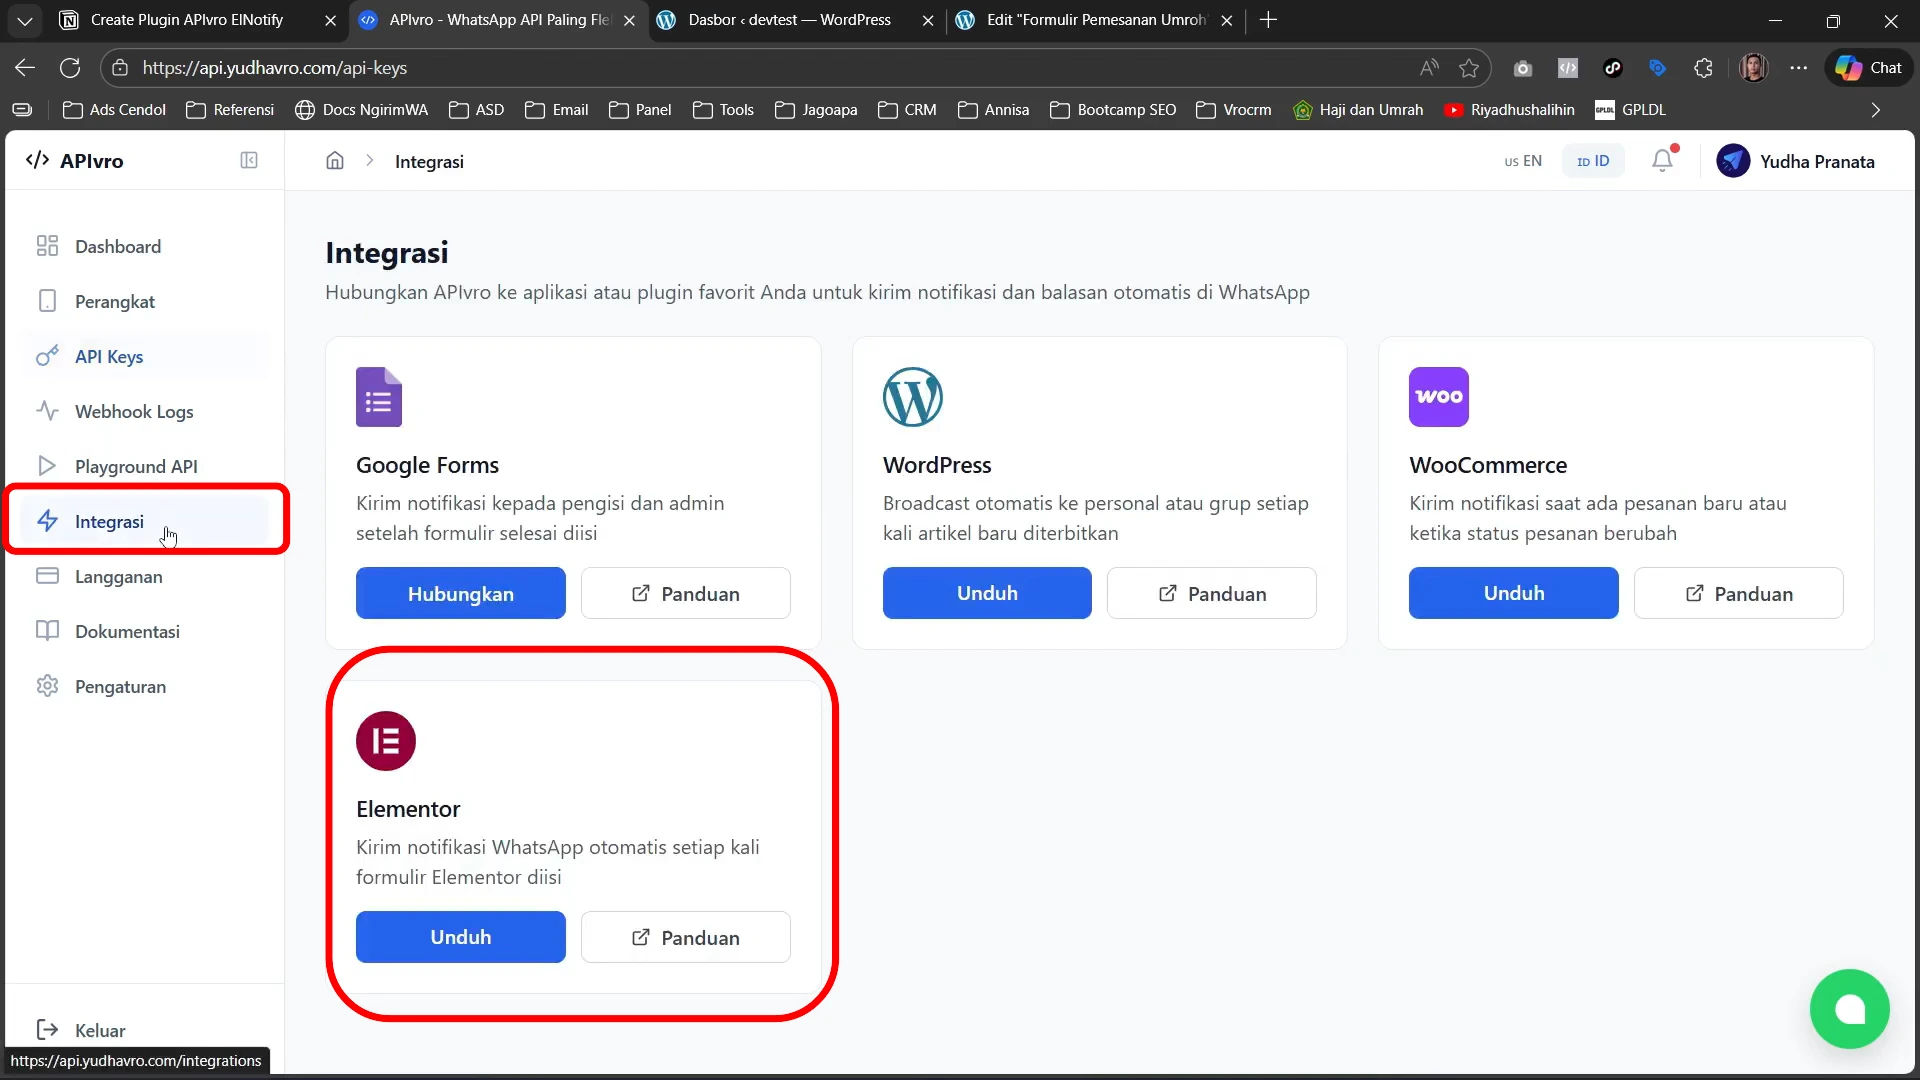Click the Google Forms logo icon
The height and width of the screenshot is (1080, 1920).
[379, 397]
